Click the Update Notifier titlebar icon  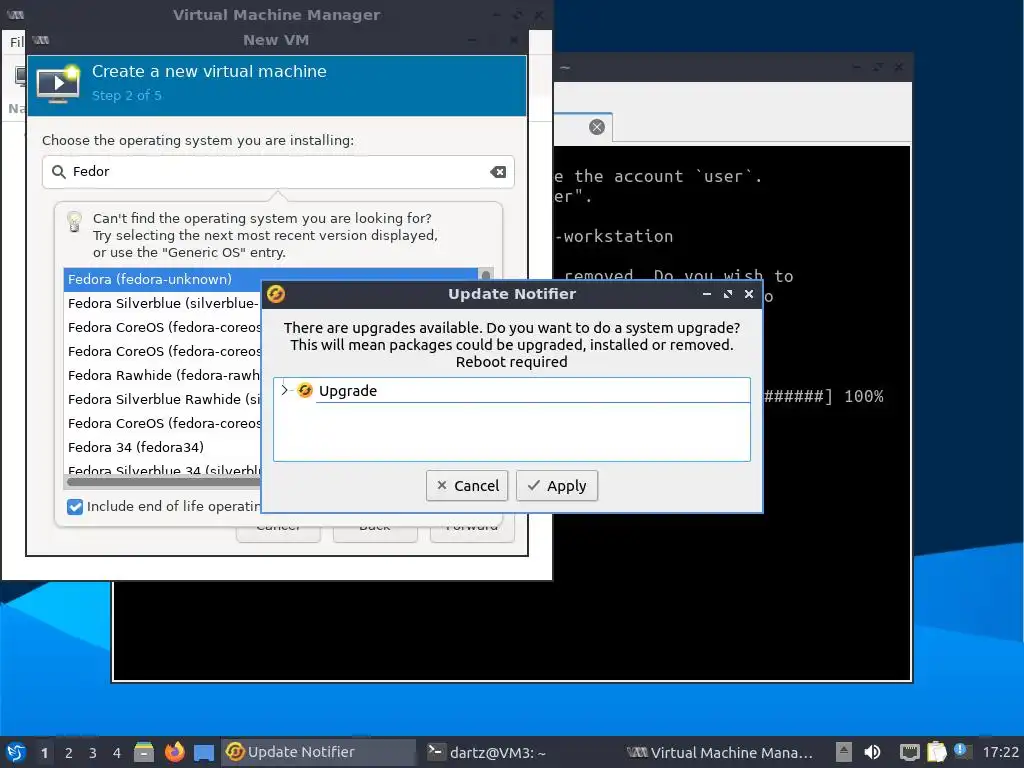(x=276, y=294)
